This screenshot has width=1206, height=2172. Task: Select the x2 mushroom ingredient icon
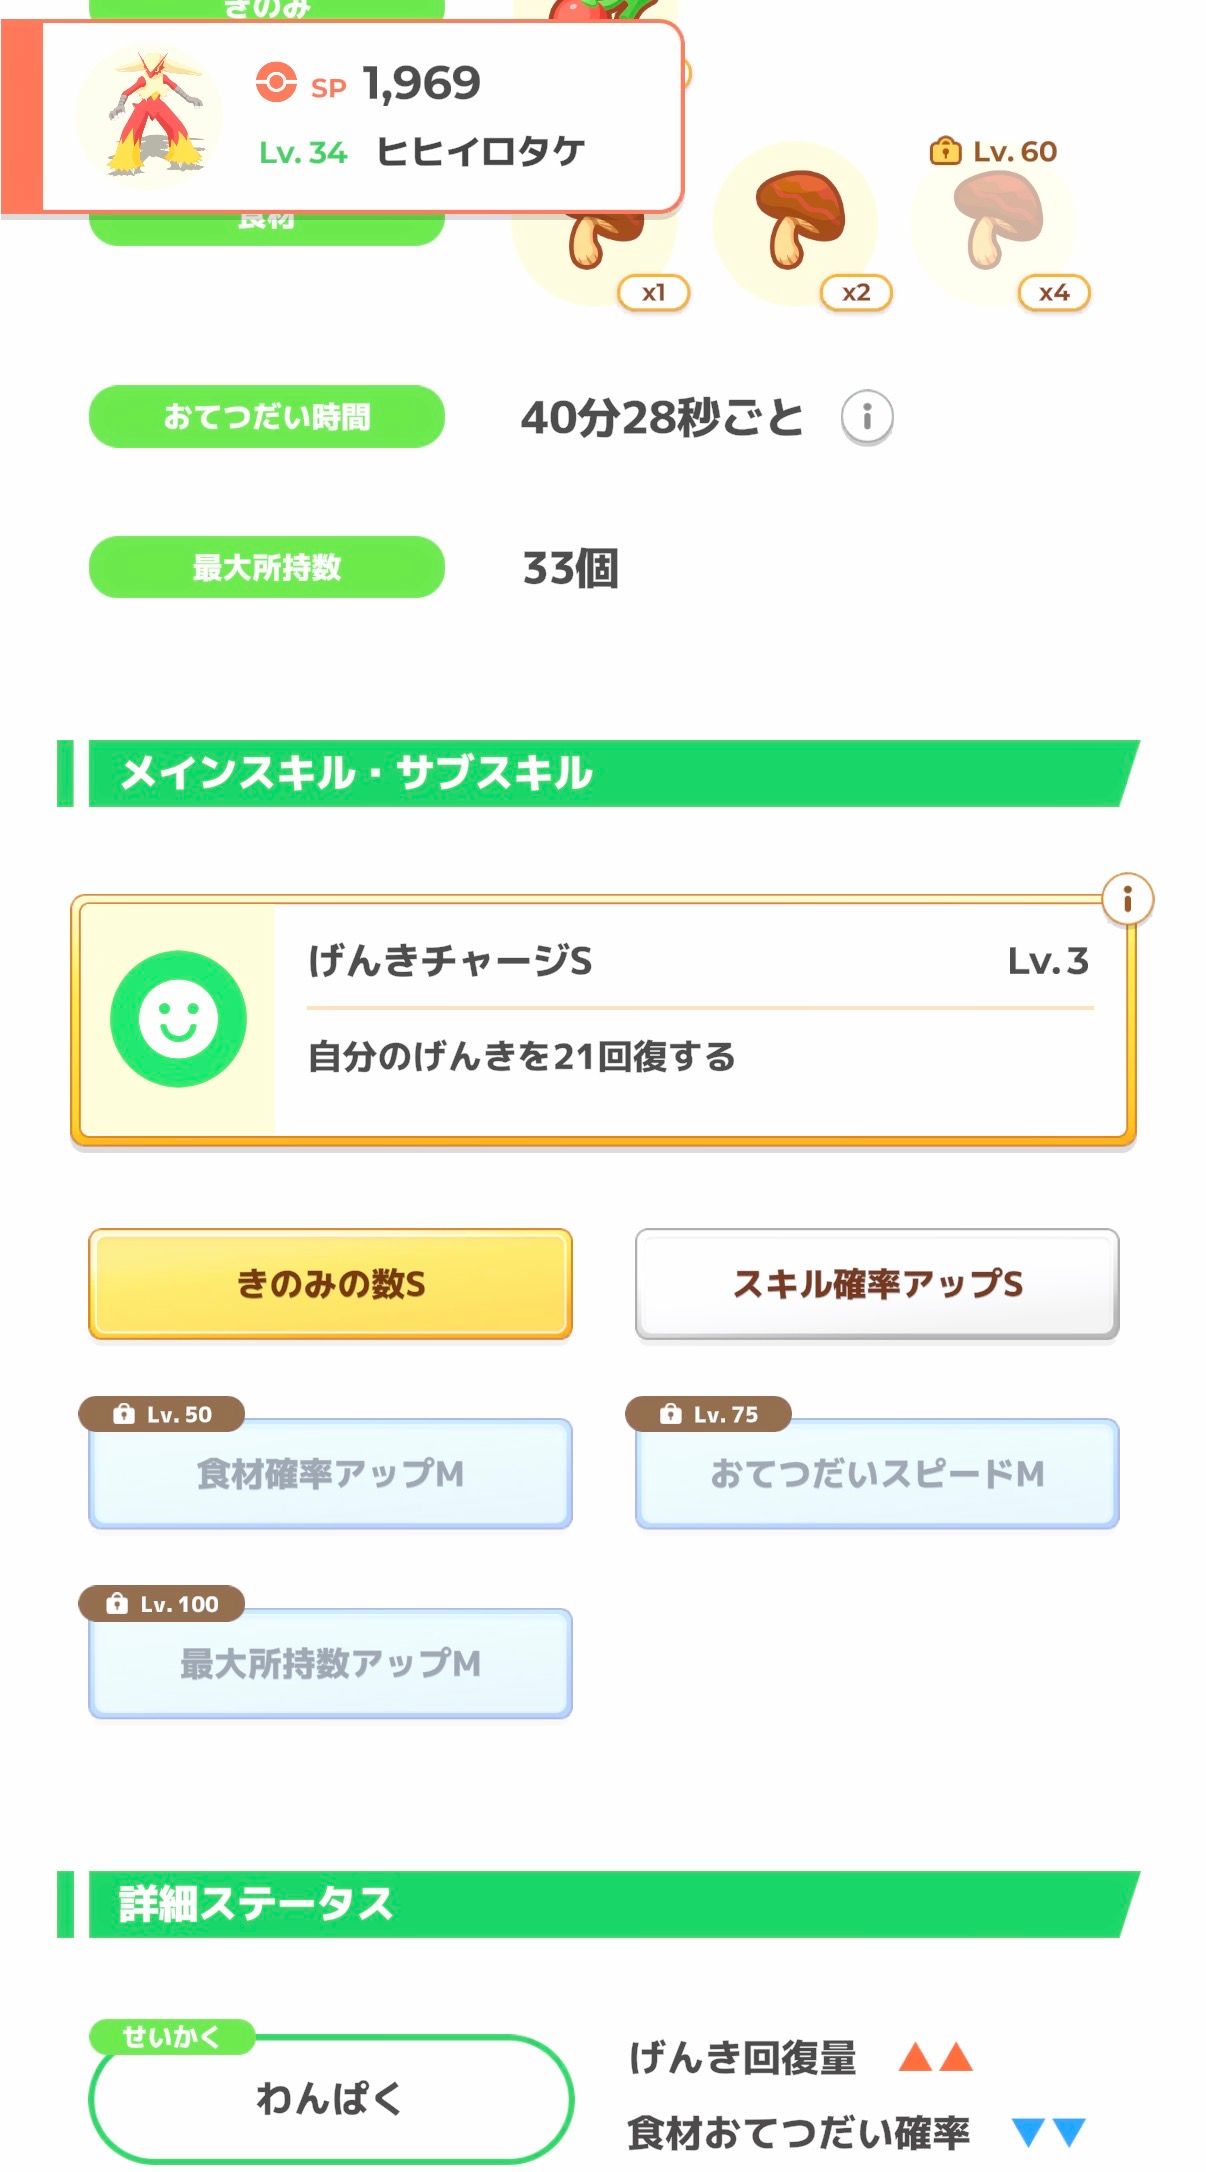[795, 223]
